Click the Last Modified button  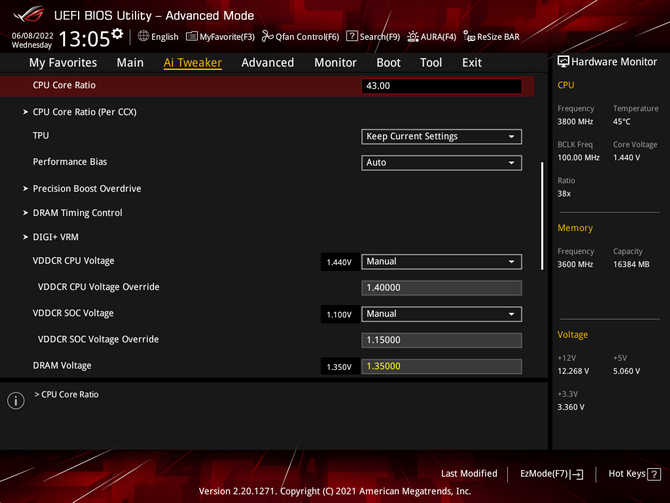(x=469, y=474)
